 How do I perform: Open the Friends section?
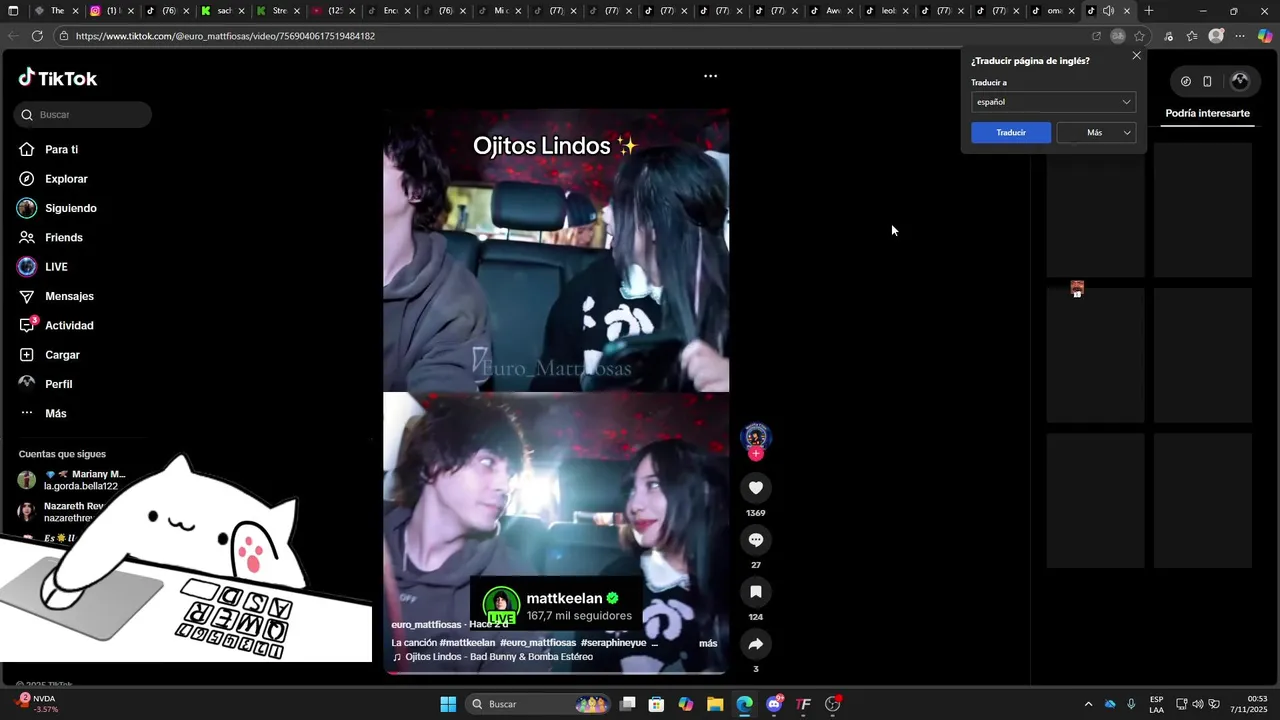50,238
